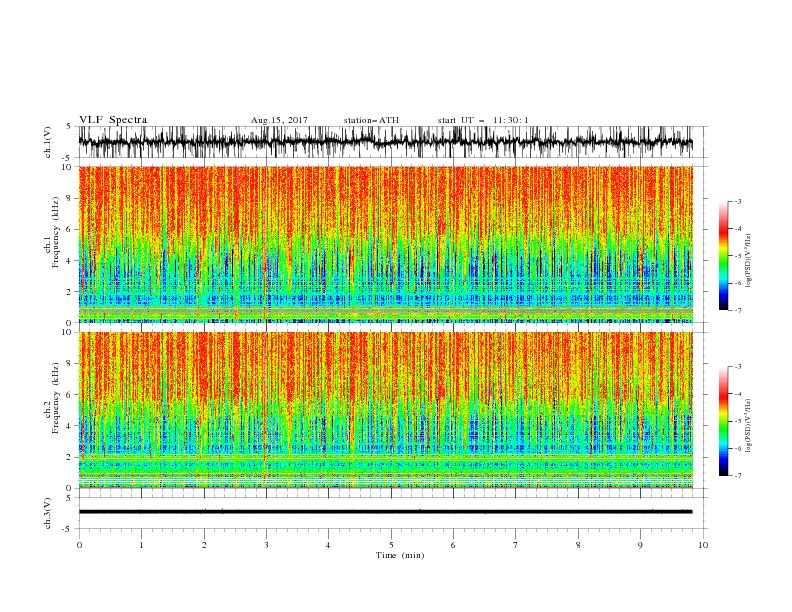This screenshot has height=612, width=792.
Task: Click the upper PSD color scale bar
Action: click(x=723, y=256)
